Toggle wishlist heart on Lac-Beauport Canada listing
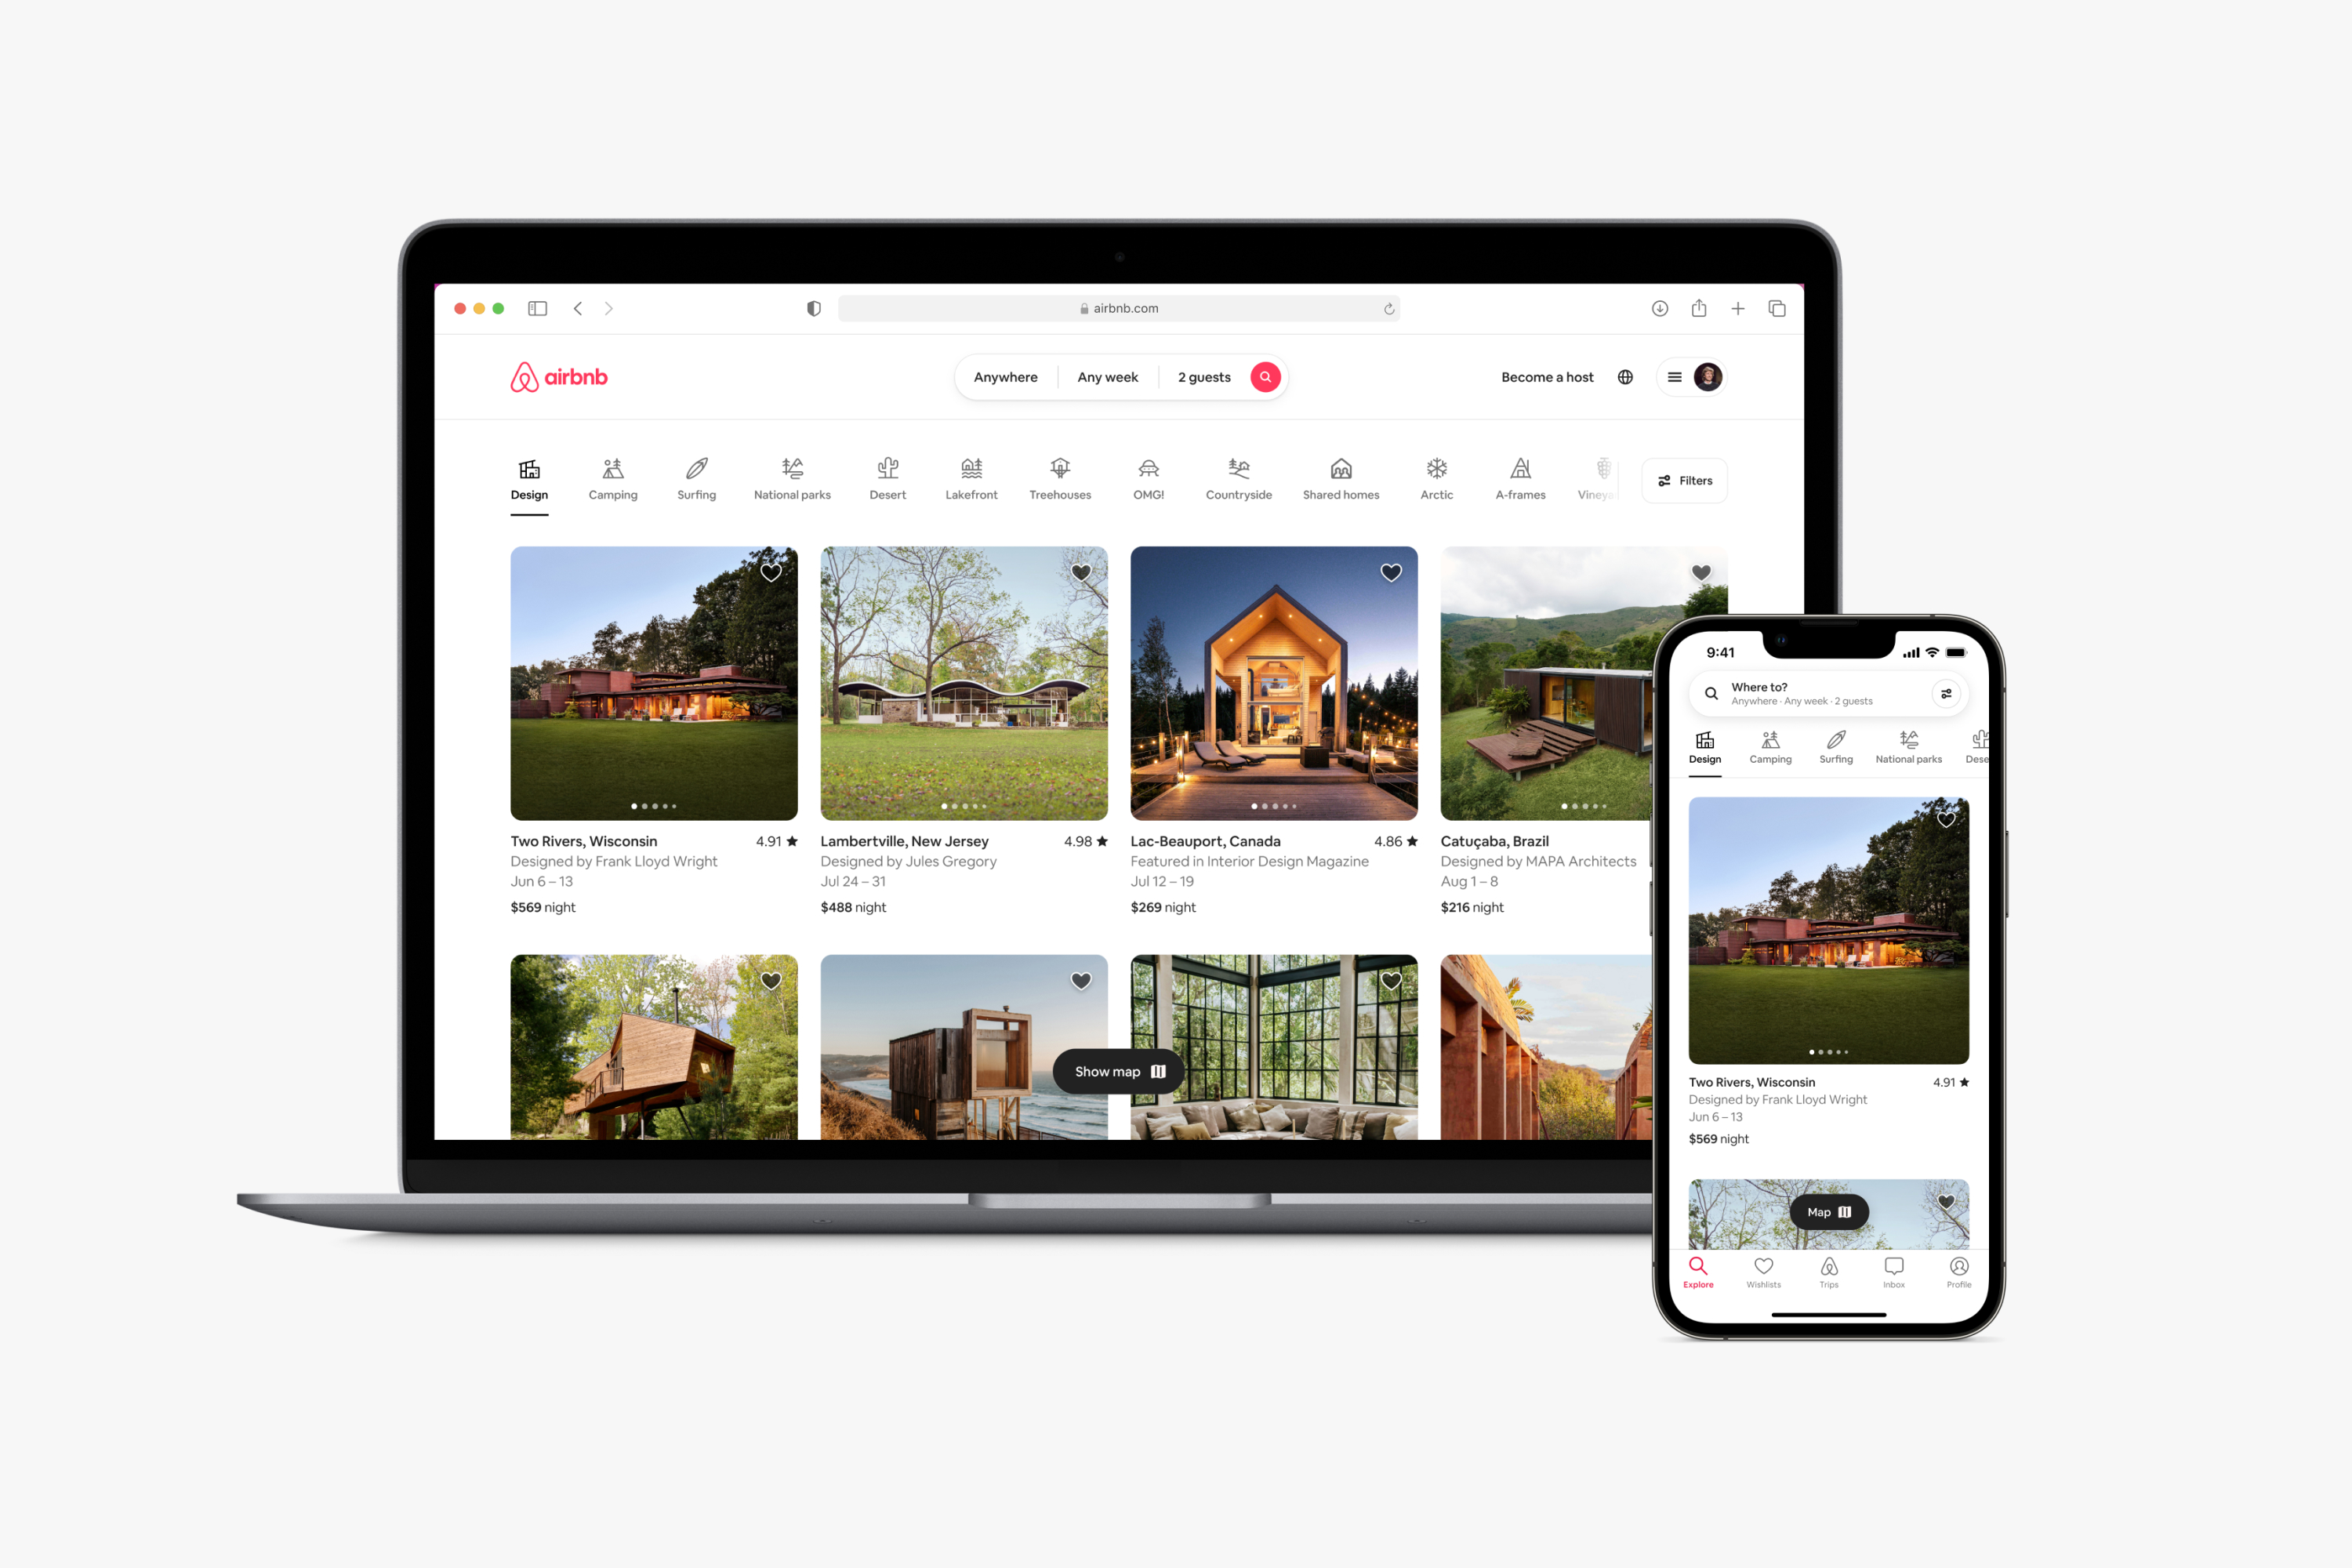This screenshot has height=1568, width=2352. pyautogui.click(x=1392, y=574)
